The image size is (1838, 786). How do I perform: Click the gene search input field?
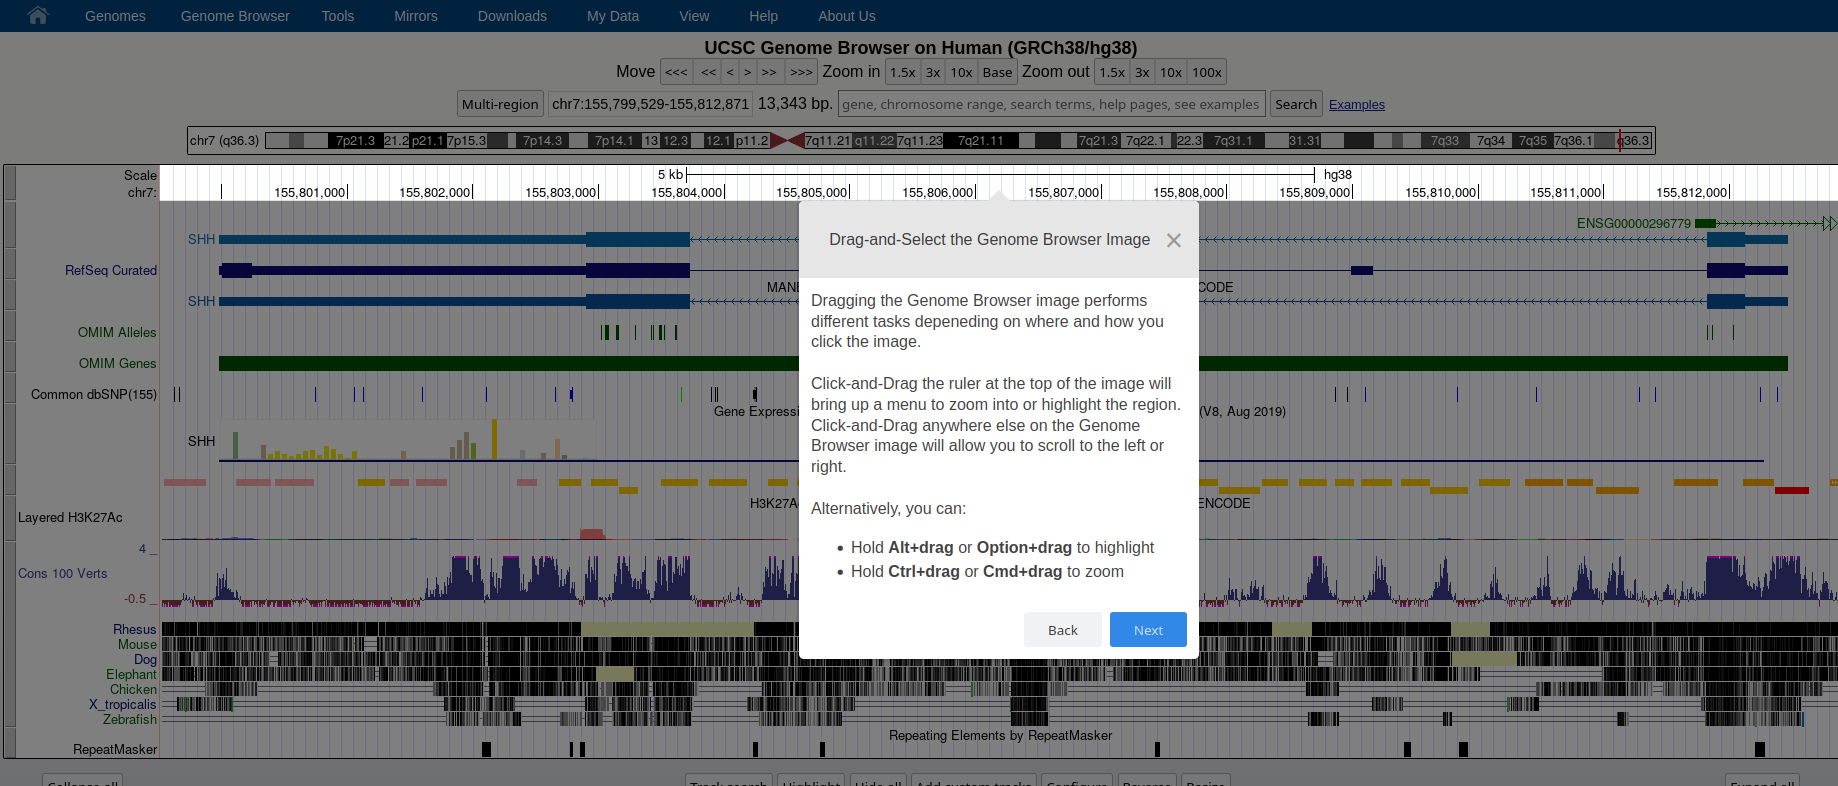(1050, 104)
